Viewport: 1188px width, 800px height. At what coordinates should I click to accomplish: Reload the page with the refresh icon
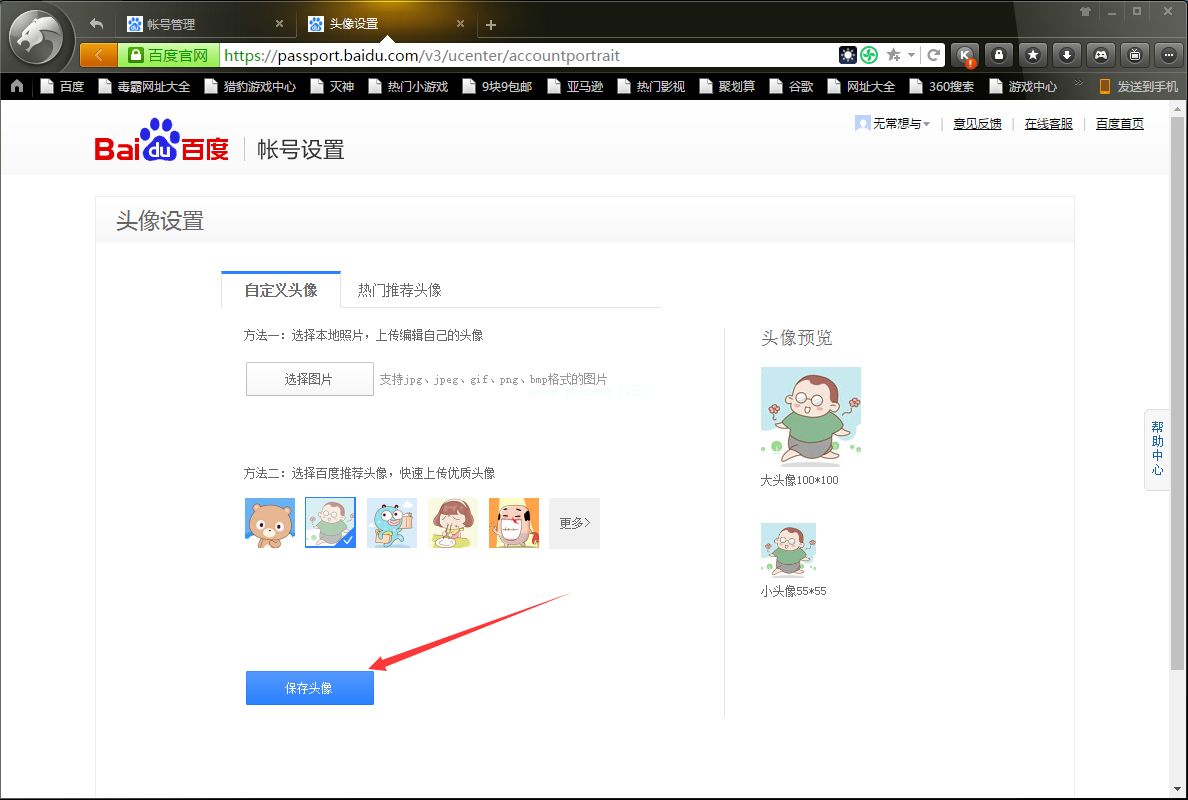coord(934,55)
